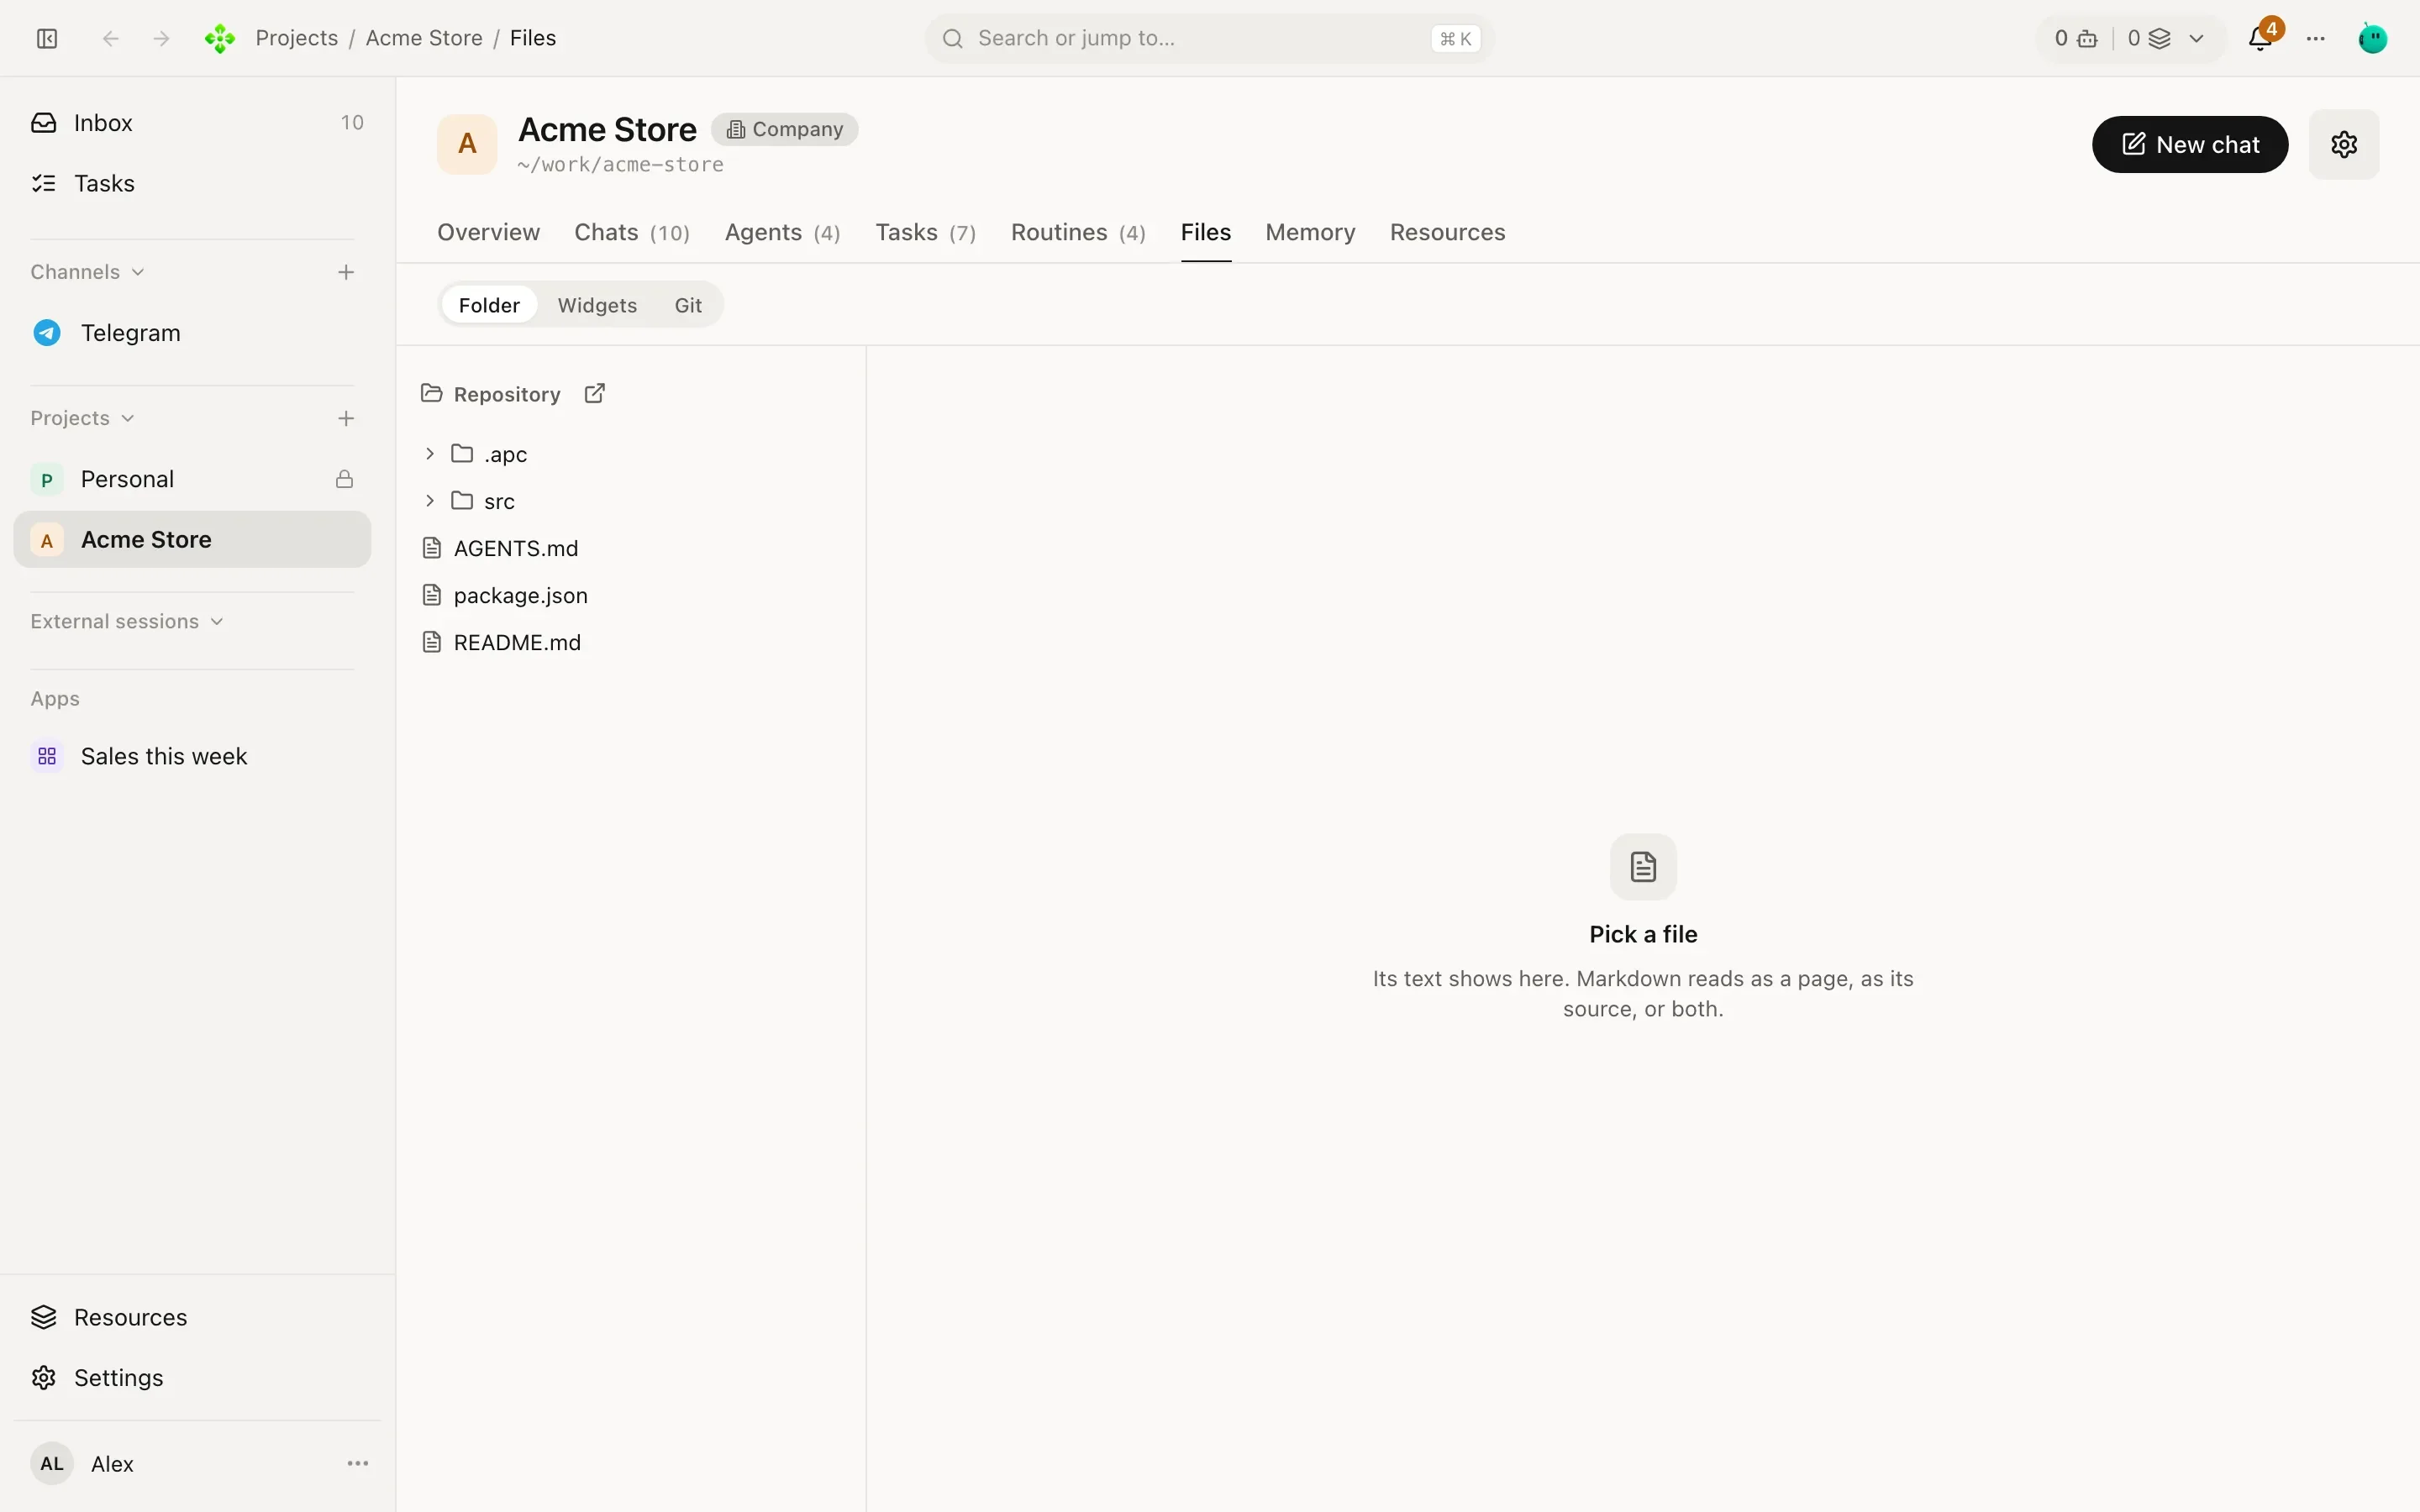Switch file view to Folder
Screen dimensions: 2420x1512
click(x=489, y=305)
